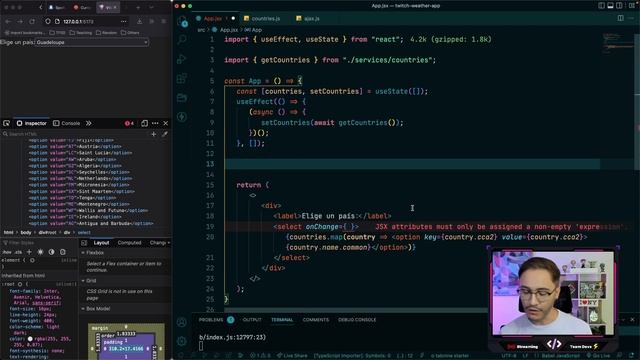Switch to the Computed tab in DevTools sidebar

coord(129,243)
